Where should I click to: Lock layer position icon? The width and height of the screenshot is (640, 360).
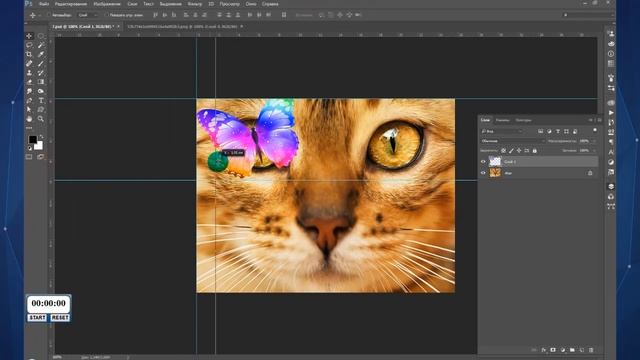pos(519,151)
